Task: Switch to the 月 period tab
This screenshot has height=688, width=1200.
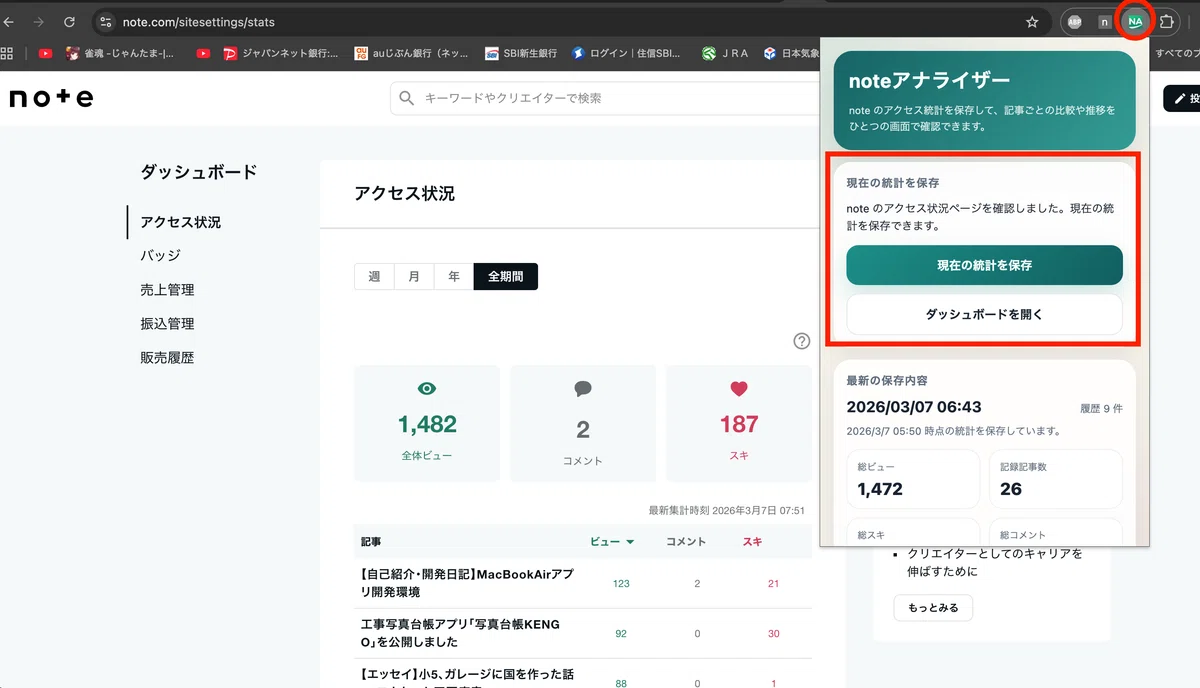Action: click(x=414, y=276)
